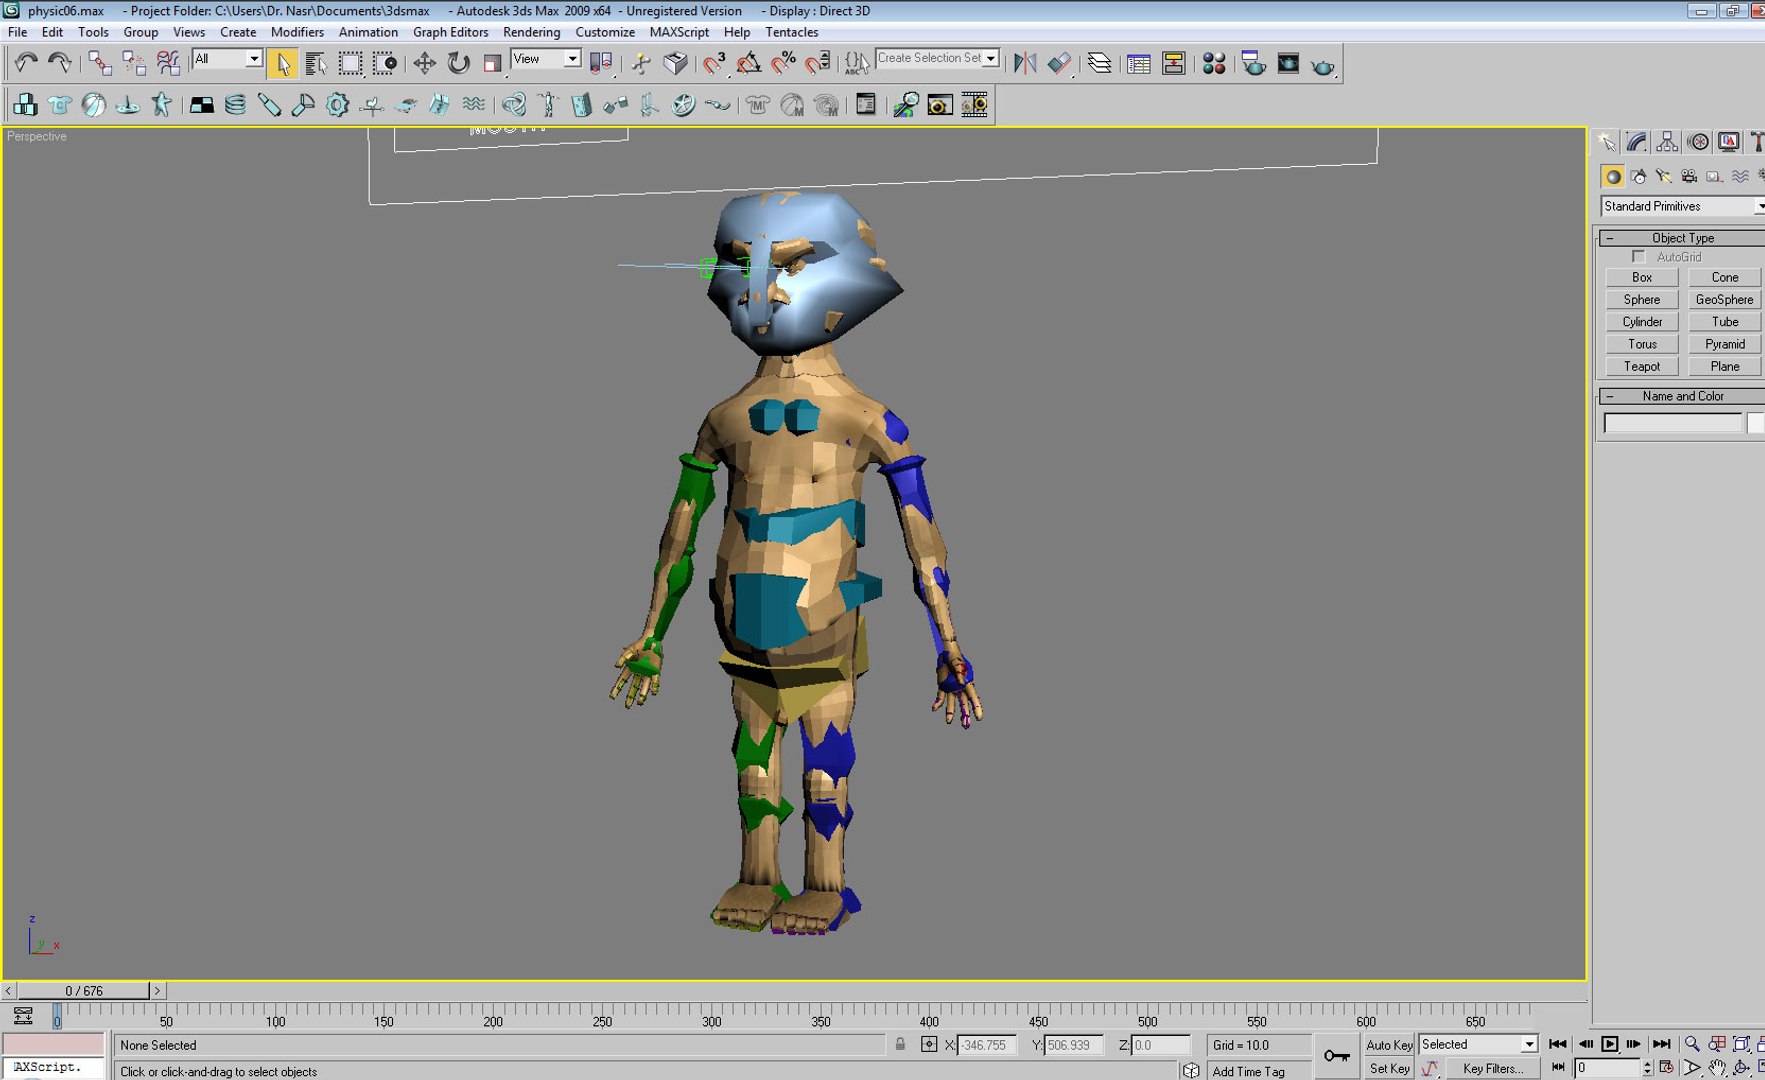This screenshot has width=1765, height=1080.
Task: Open the Tentacles menu
Action: [x=791, y=32]
